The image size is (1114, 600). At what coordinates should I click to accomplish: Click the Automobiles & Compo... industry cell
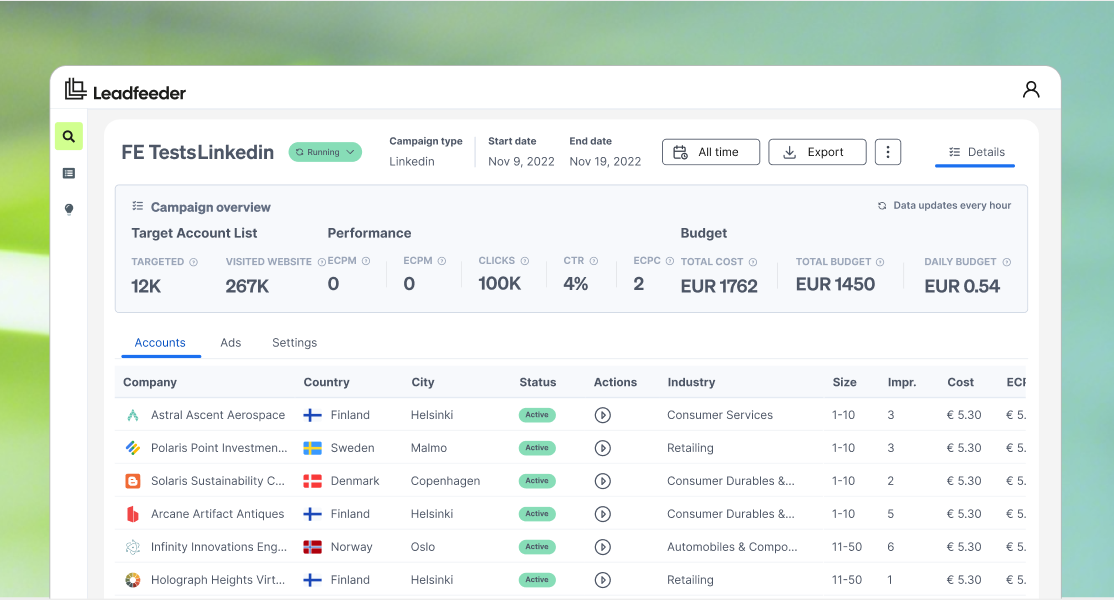[732, 547]
